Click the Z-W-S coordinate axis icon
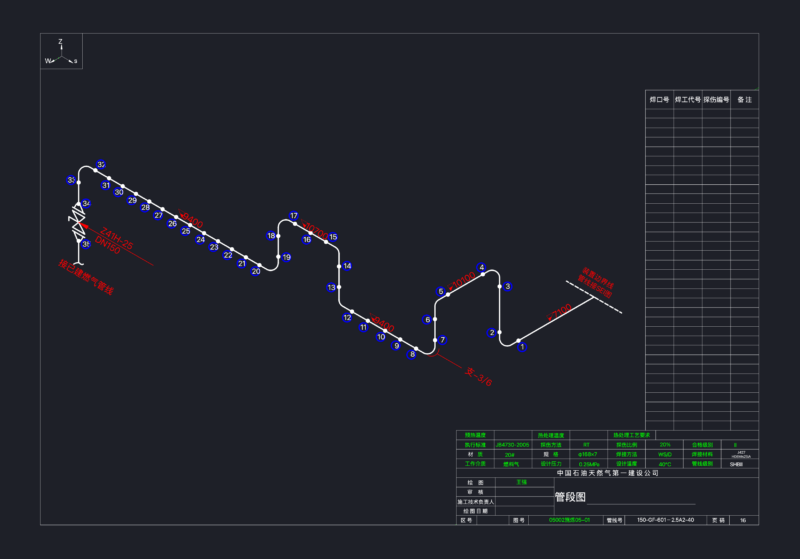This screenshot has height=559, width=800. 61,52
